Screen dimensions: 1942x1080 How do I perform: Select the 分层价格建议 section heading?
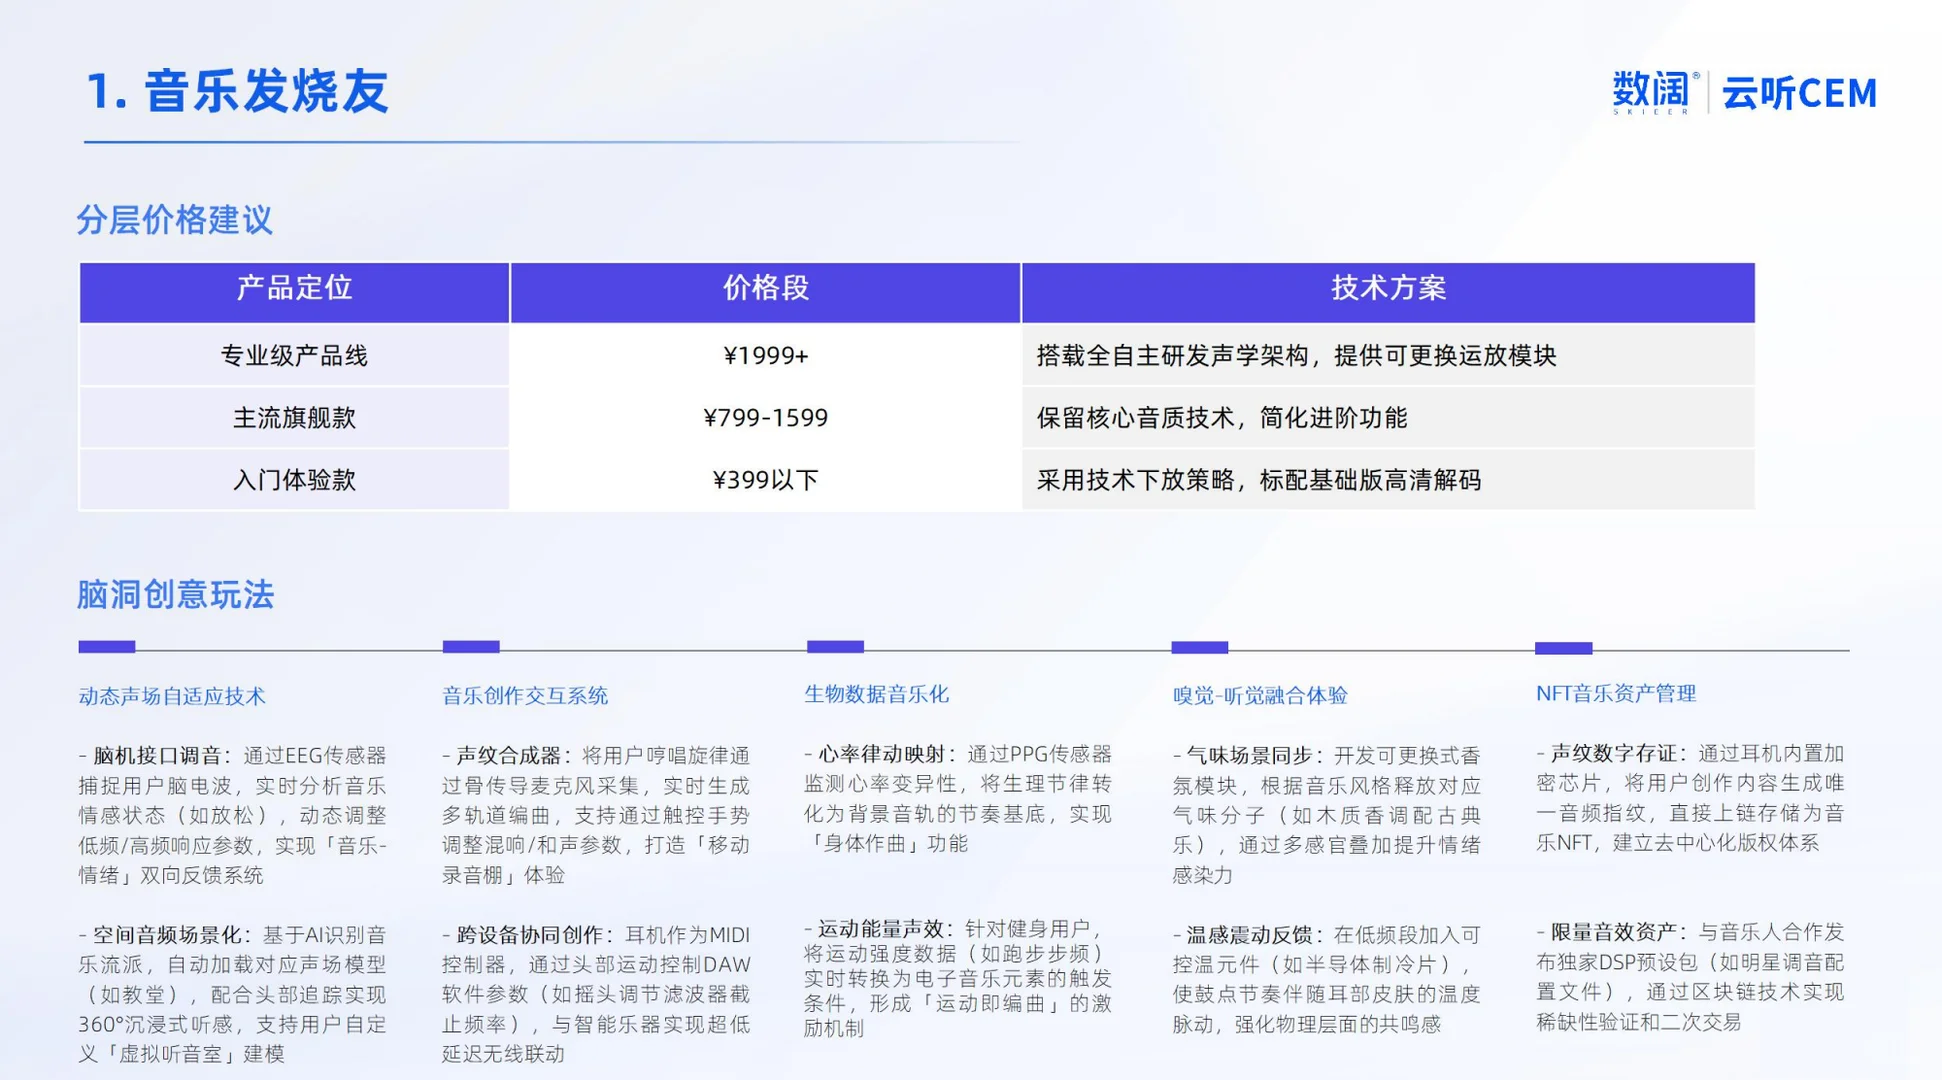[x=175, y=220]
